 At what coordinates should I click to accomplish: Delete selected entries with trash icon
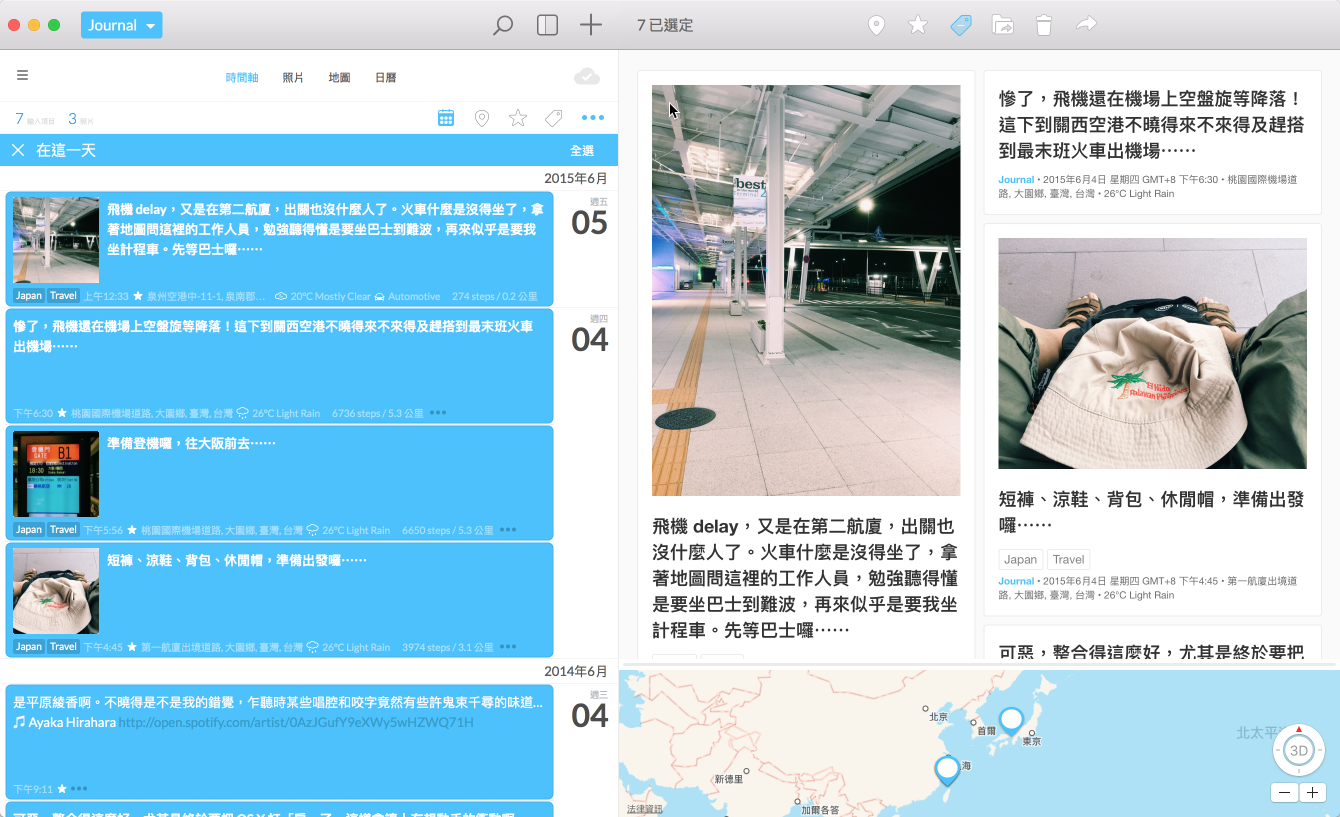coord(1044,25)
